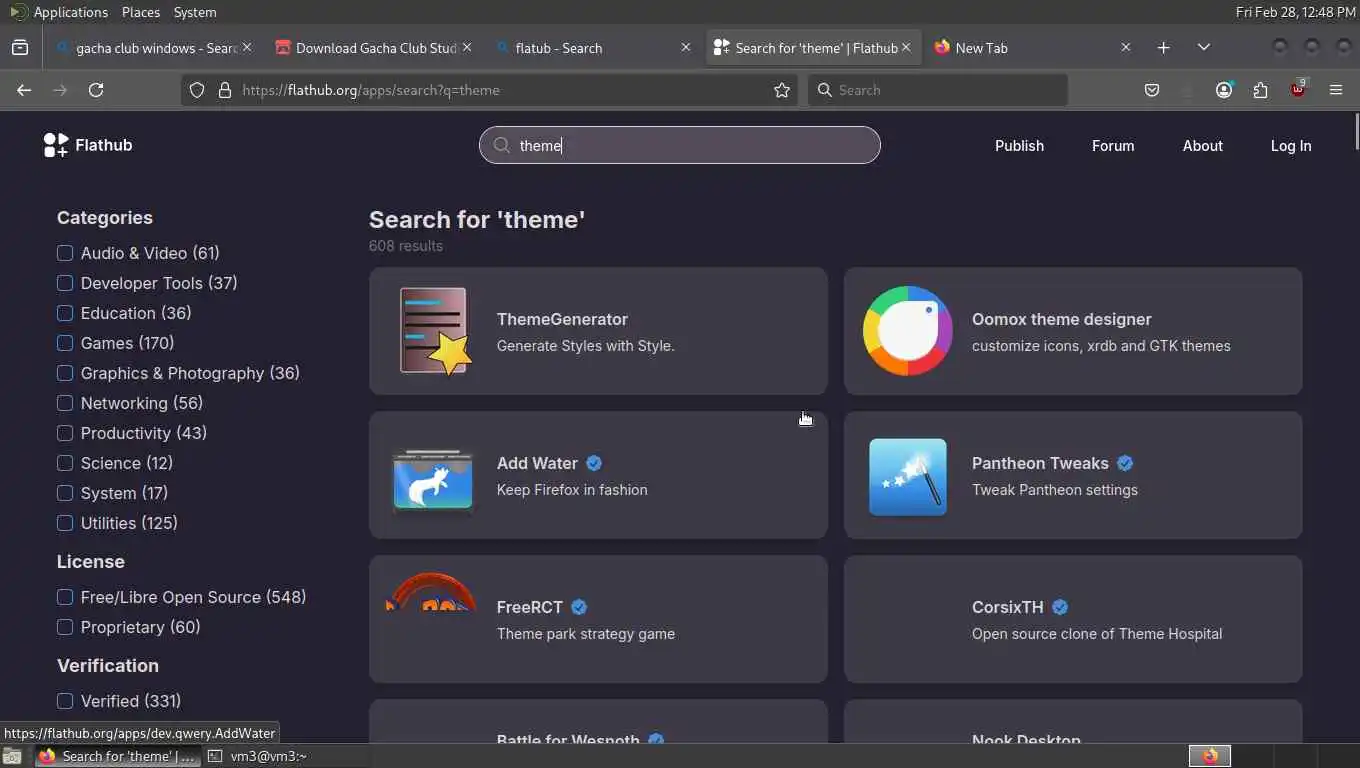Check Audio & Video category
1360x768 pixels.
[x=65, y=253]
